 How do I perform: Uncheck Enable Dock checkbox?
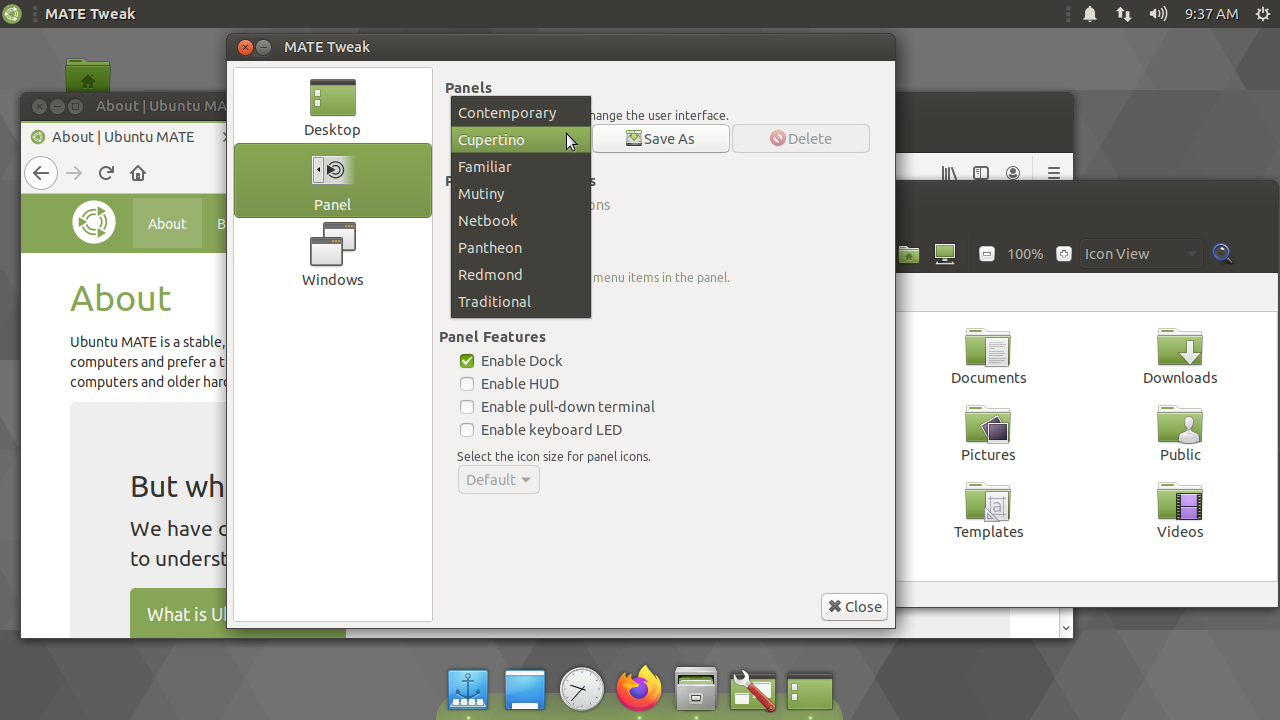[x=467, y=361]
